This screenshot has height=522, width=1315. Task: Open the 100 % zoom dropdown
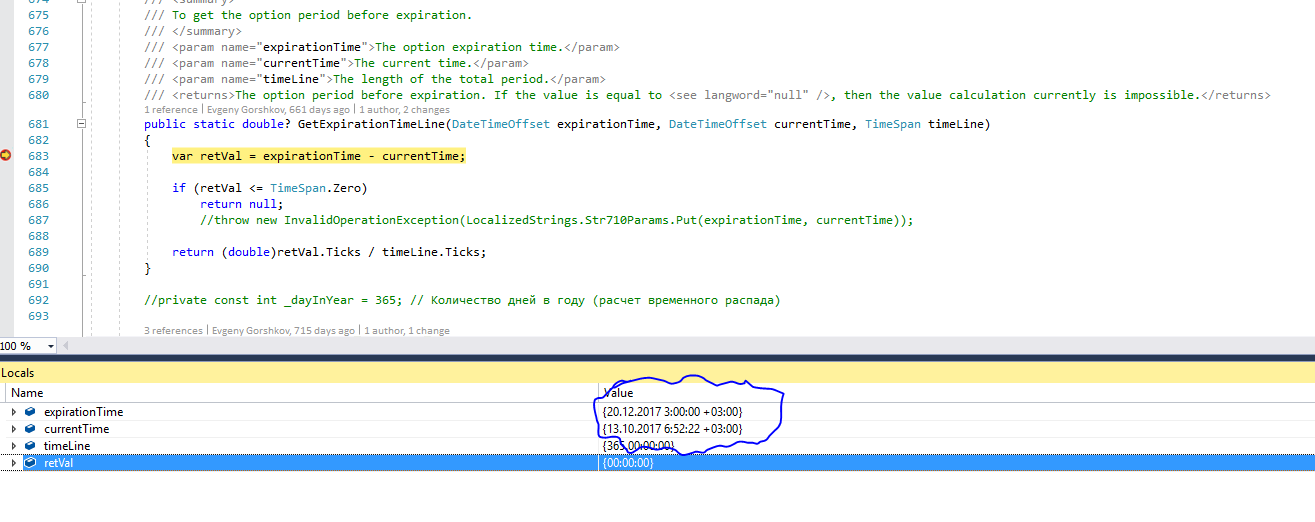click(49, 346)
